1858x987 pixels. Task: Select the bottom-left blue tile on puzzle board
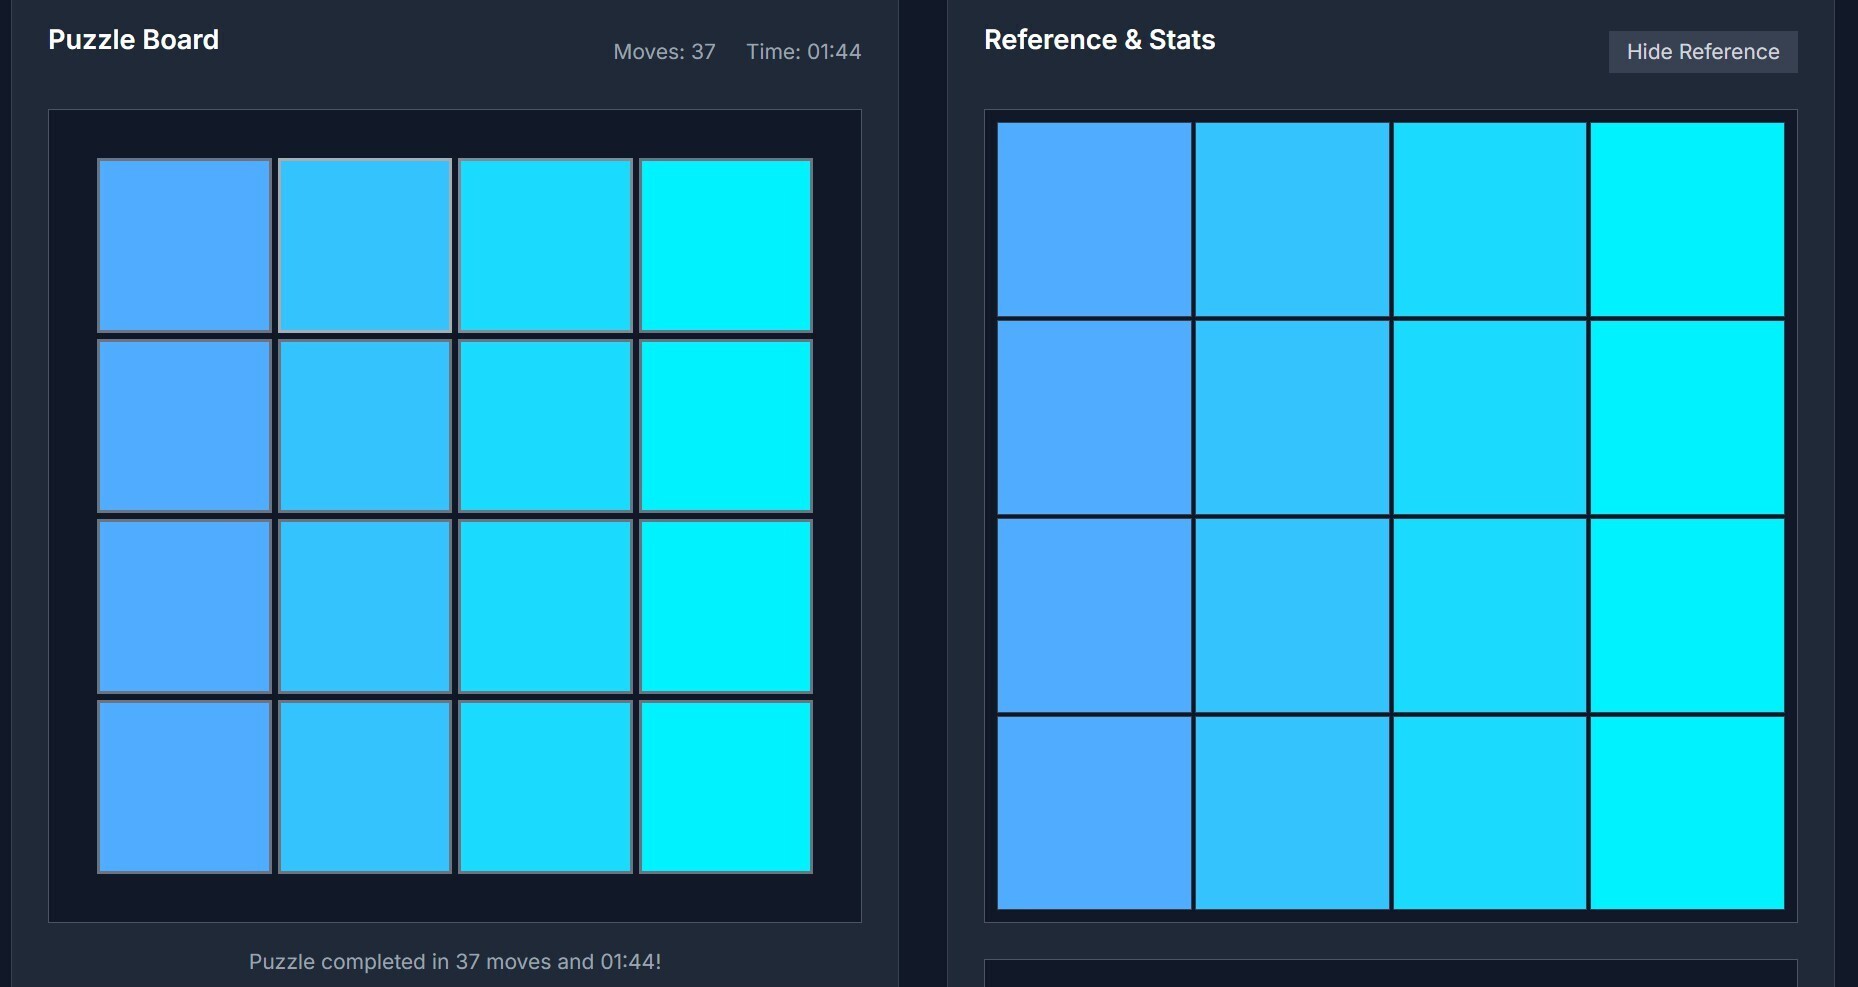(x=184, y=787)
